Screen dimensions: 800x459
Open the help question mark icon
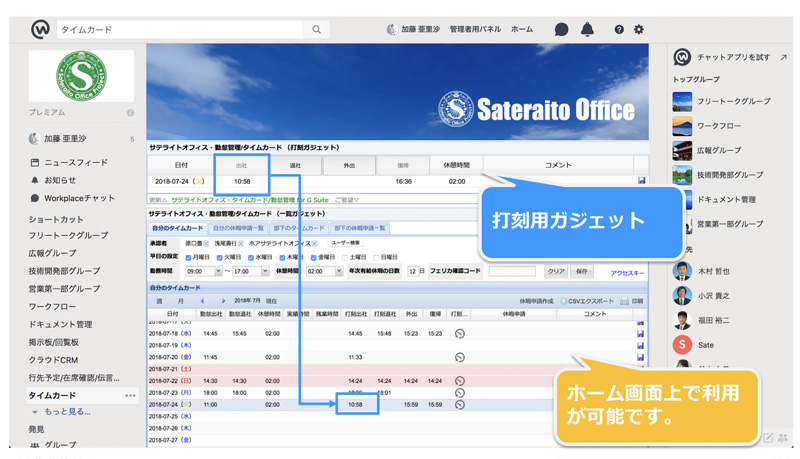(x=619, y=30)
